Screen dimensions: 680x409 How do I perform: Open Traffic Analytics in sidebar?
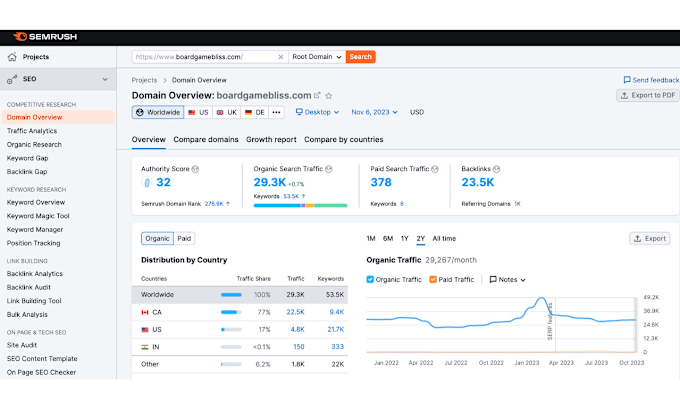click(32, 131)
